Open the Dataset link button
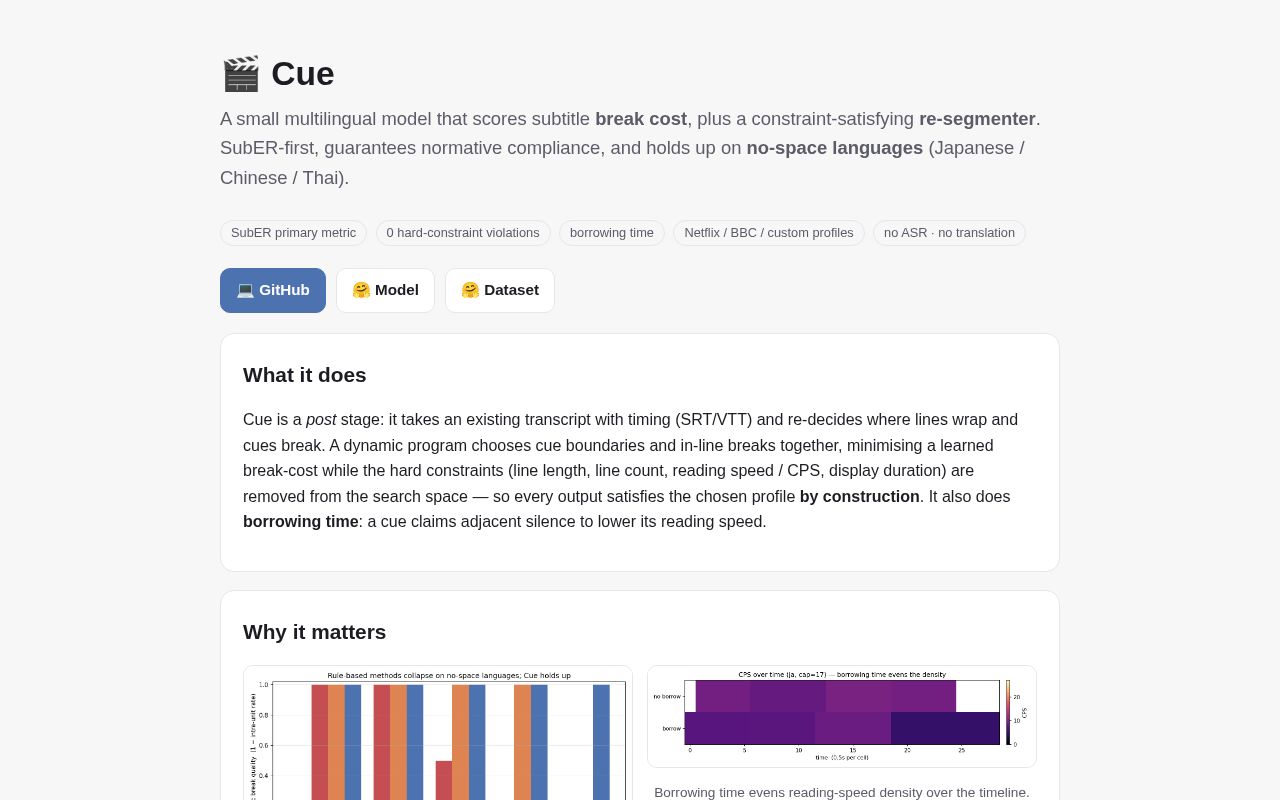This screenshot has width=1280, height=800. point(500,290)
